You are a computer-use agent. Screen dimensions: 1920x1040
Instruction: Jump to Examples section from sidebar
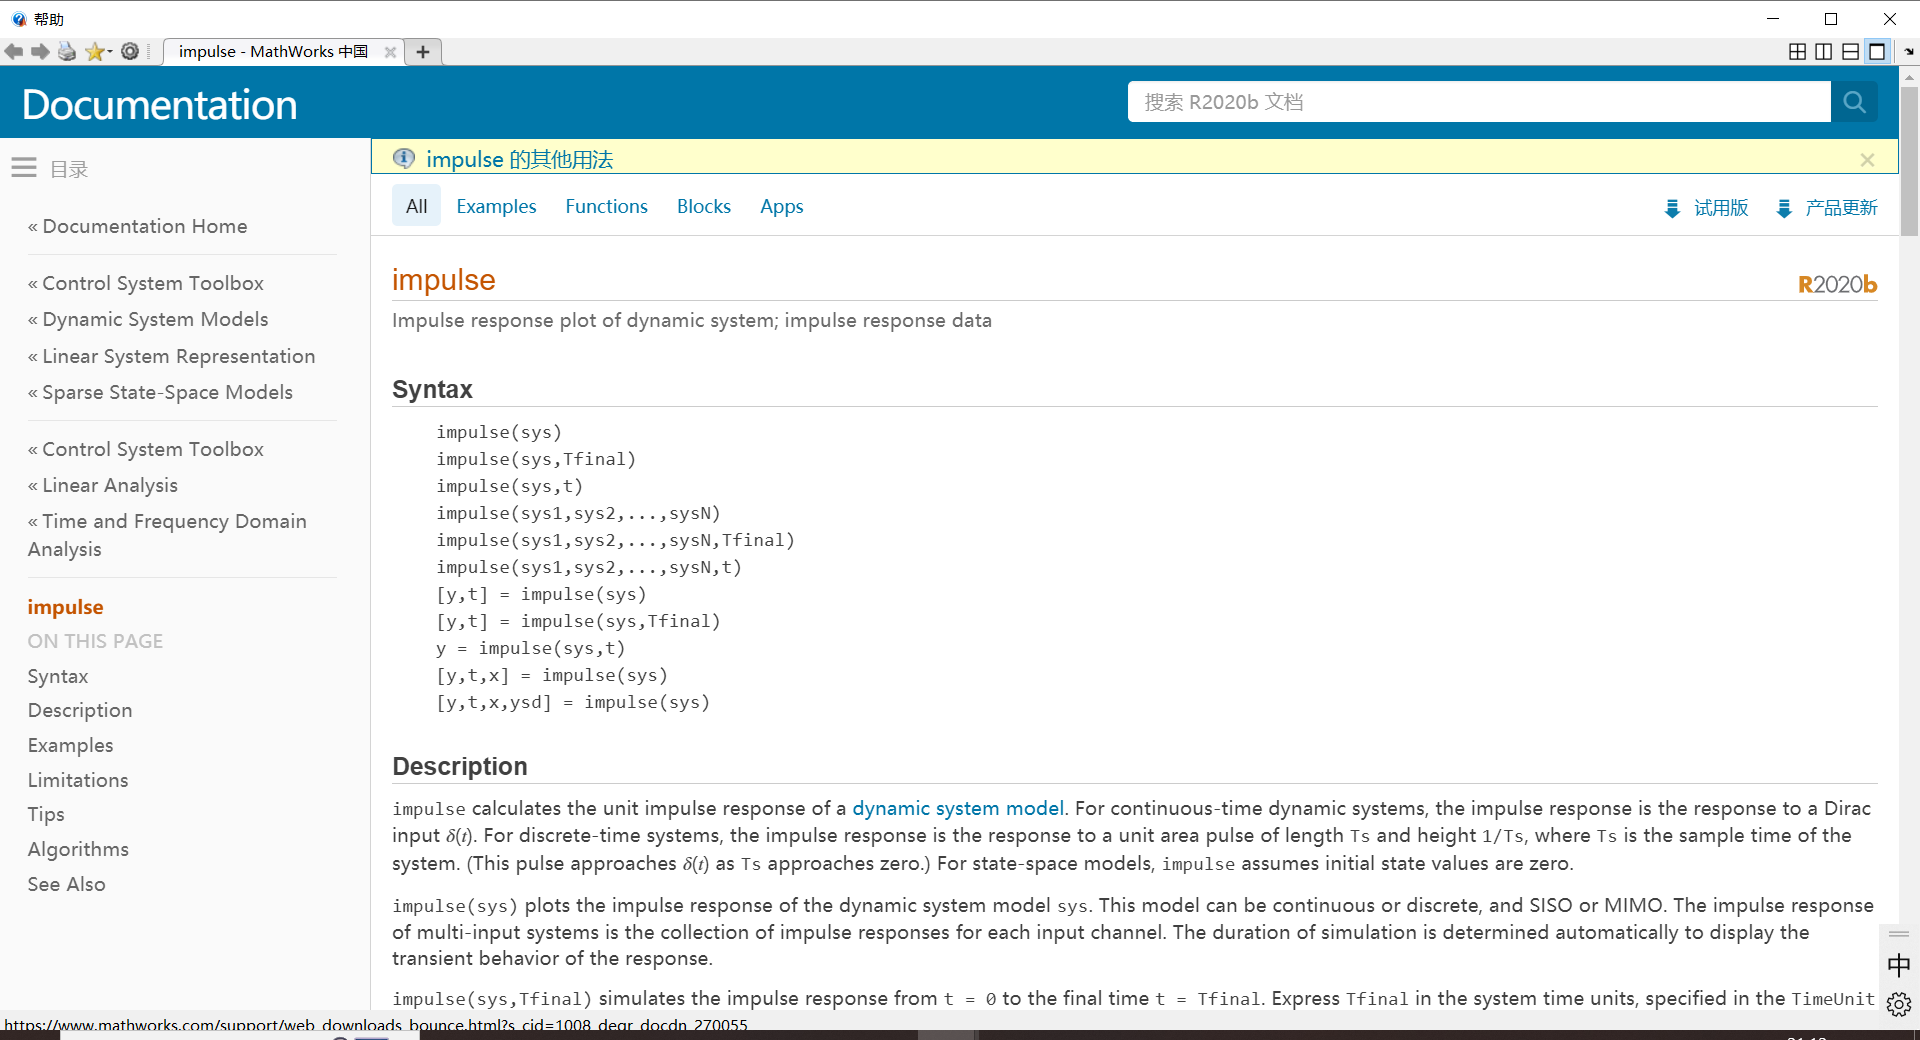tap(70, 746)
